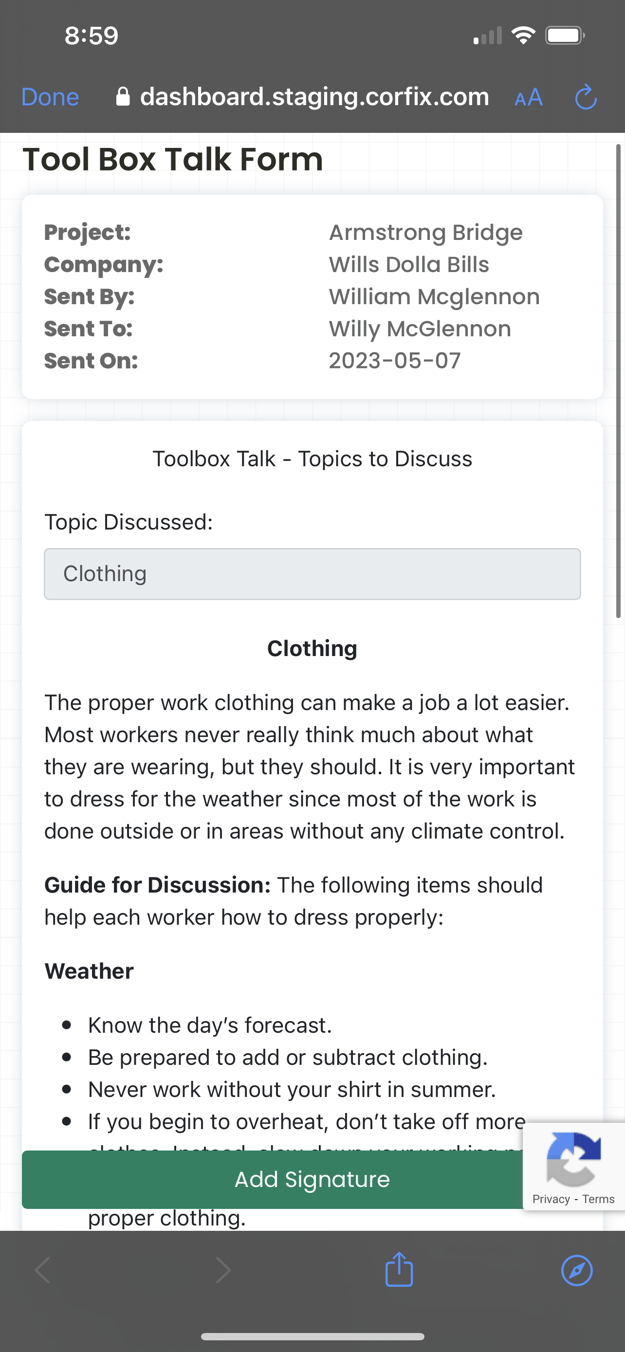Open the AA text size menu

[x=528, y=97]
